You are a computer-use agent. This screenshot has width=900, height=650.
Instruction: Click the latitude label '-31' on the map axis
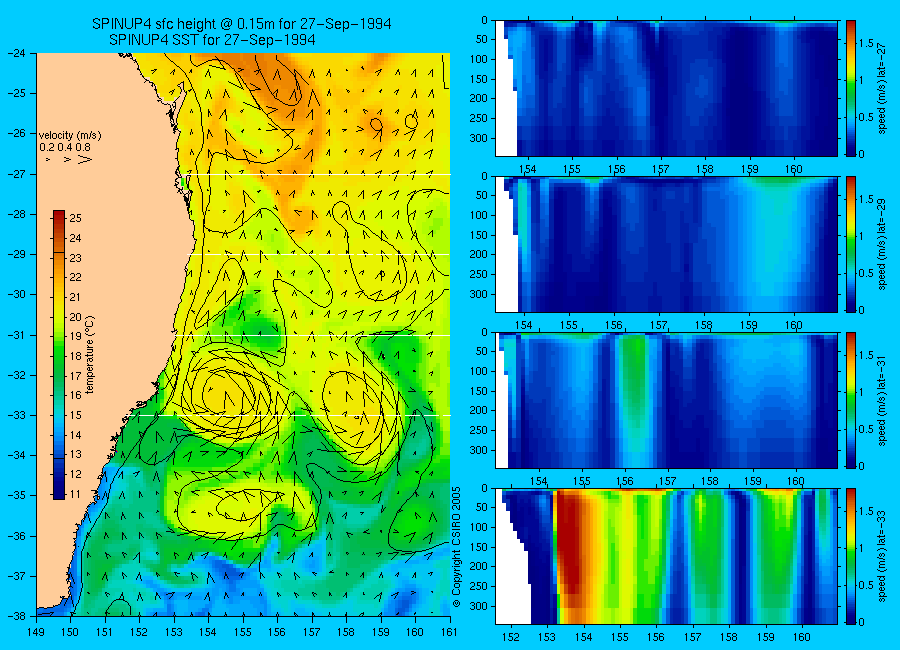(17, 335)
